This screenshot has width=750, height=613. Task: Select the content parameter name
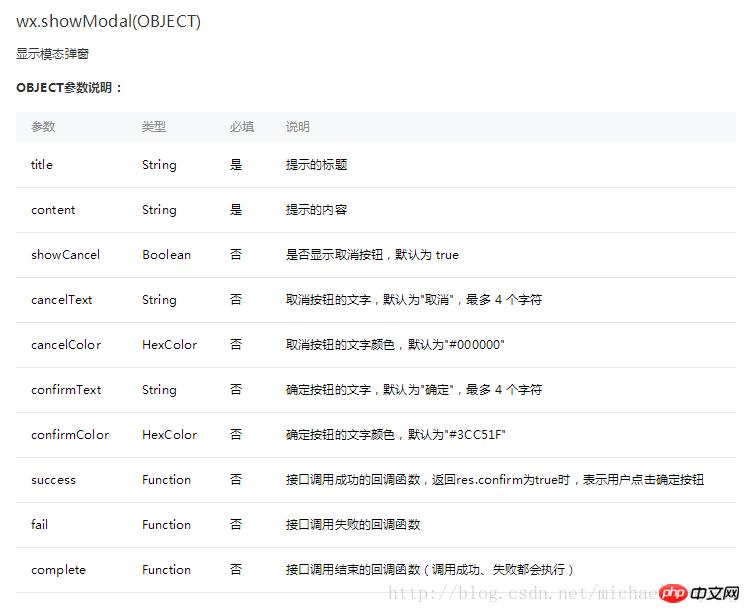(53, 210)
